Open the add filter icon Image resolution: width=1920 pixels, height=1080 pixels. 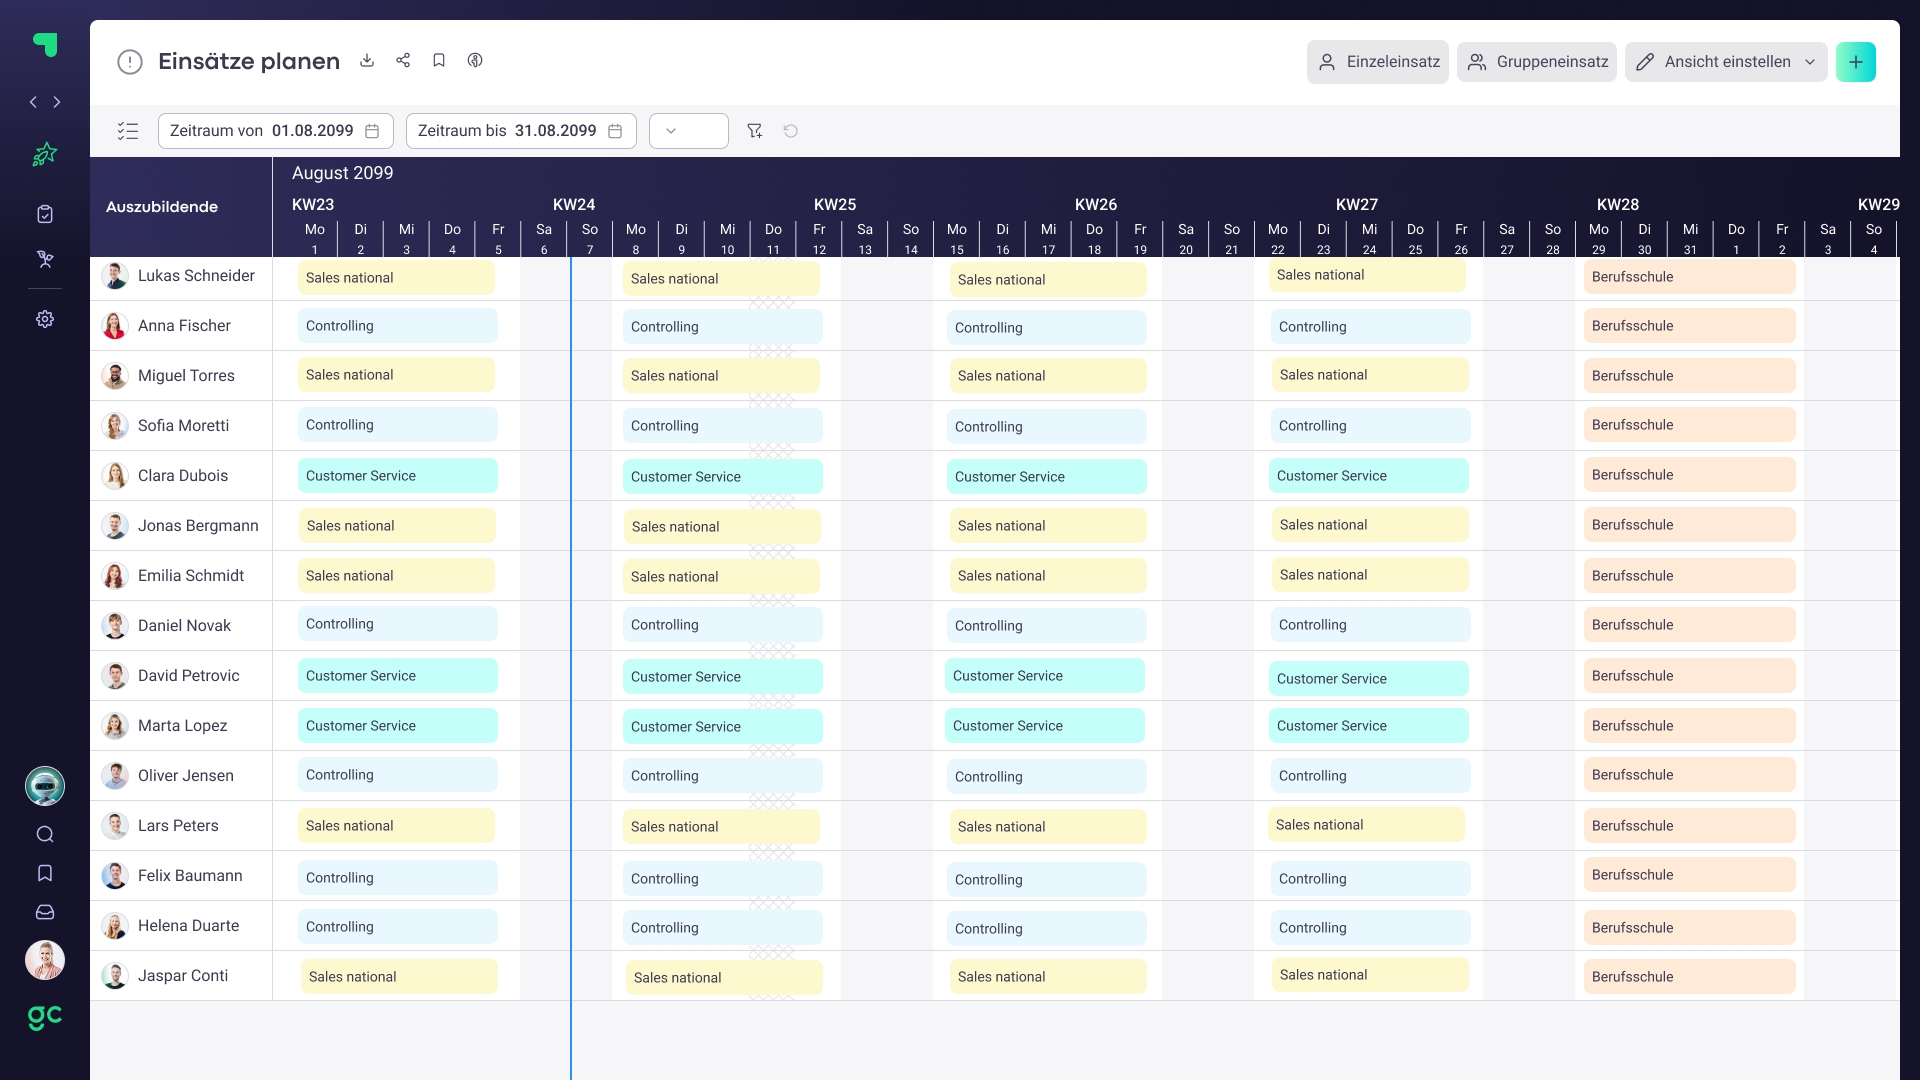(x=755, y=131)
